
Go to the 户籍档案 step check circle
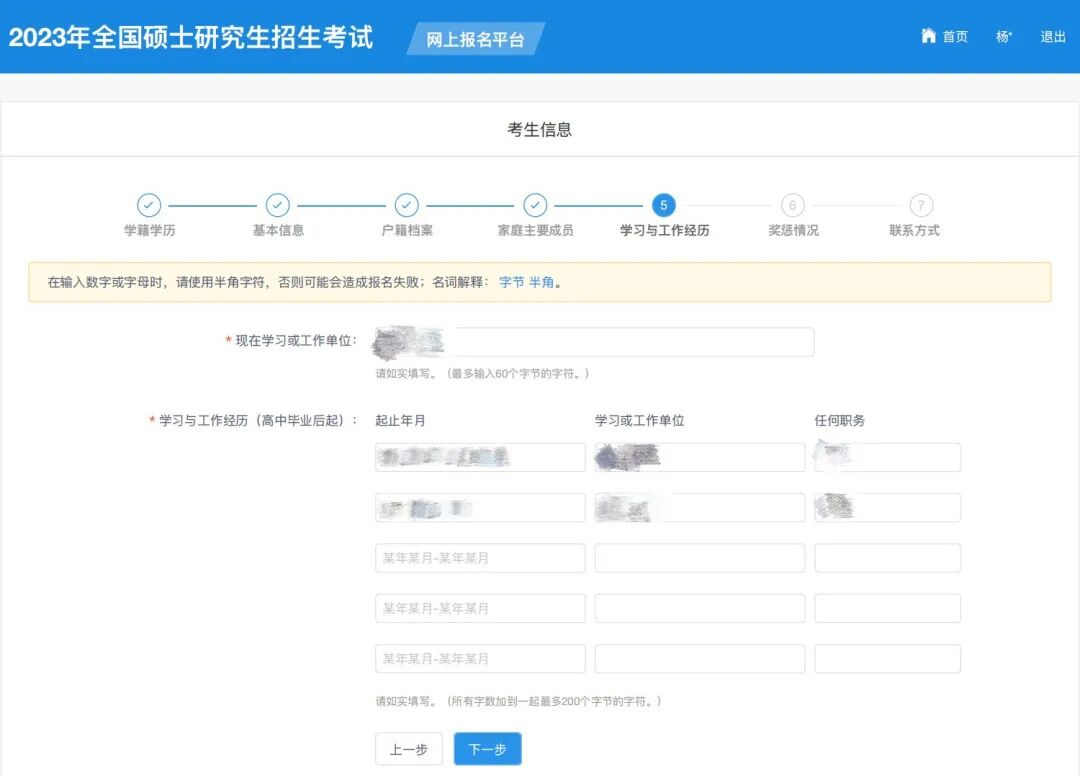click(406, 205)
